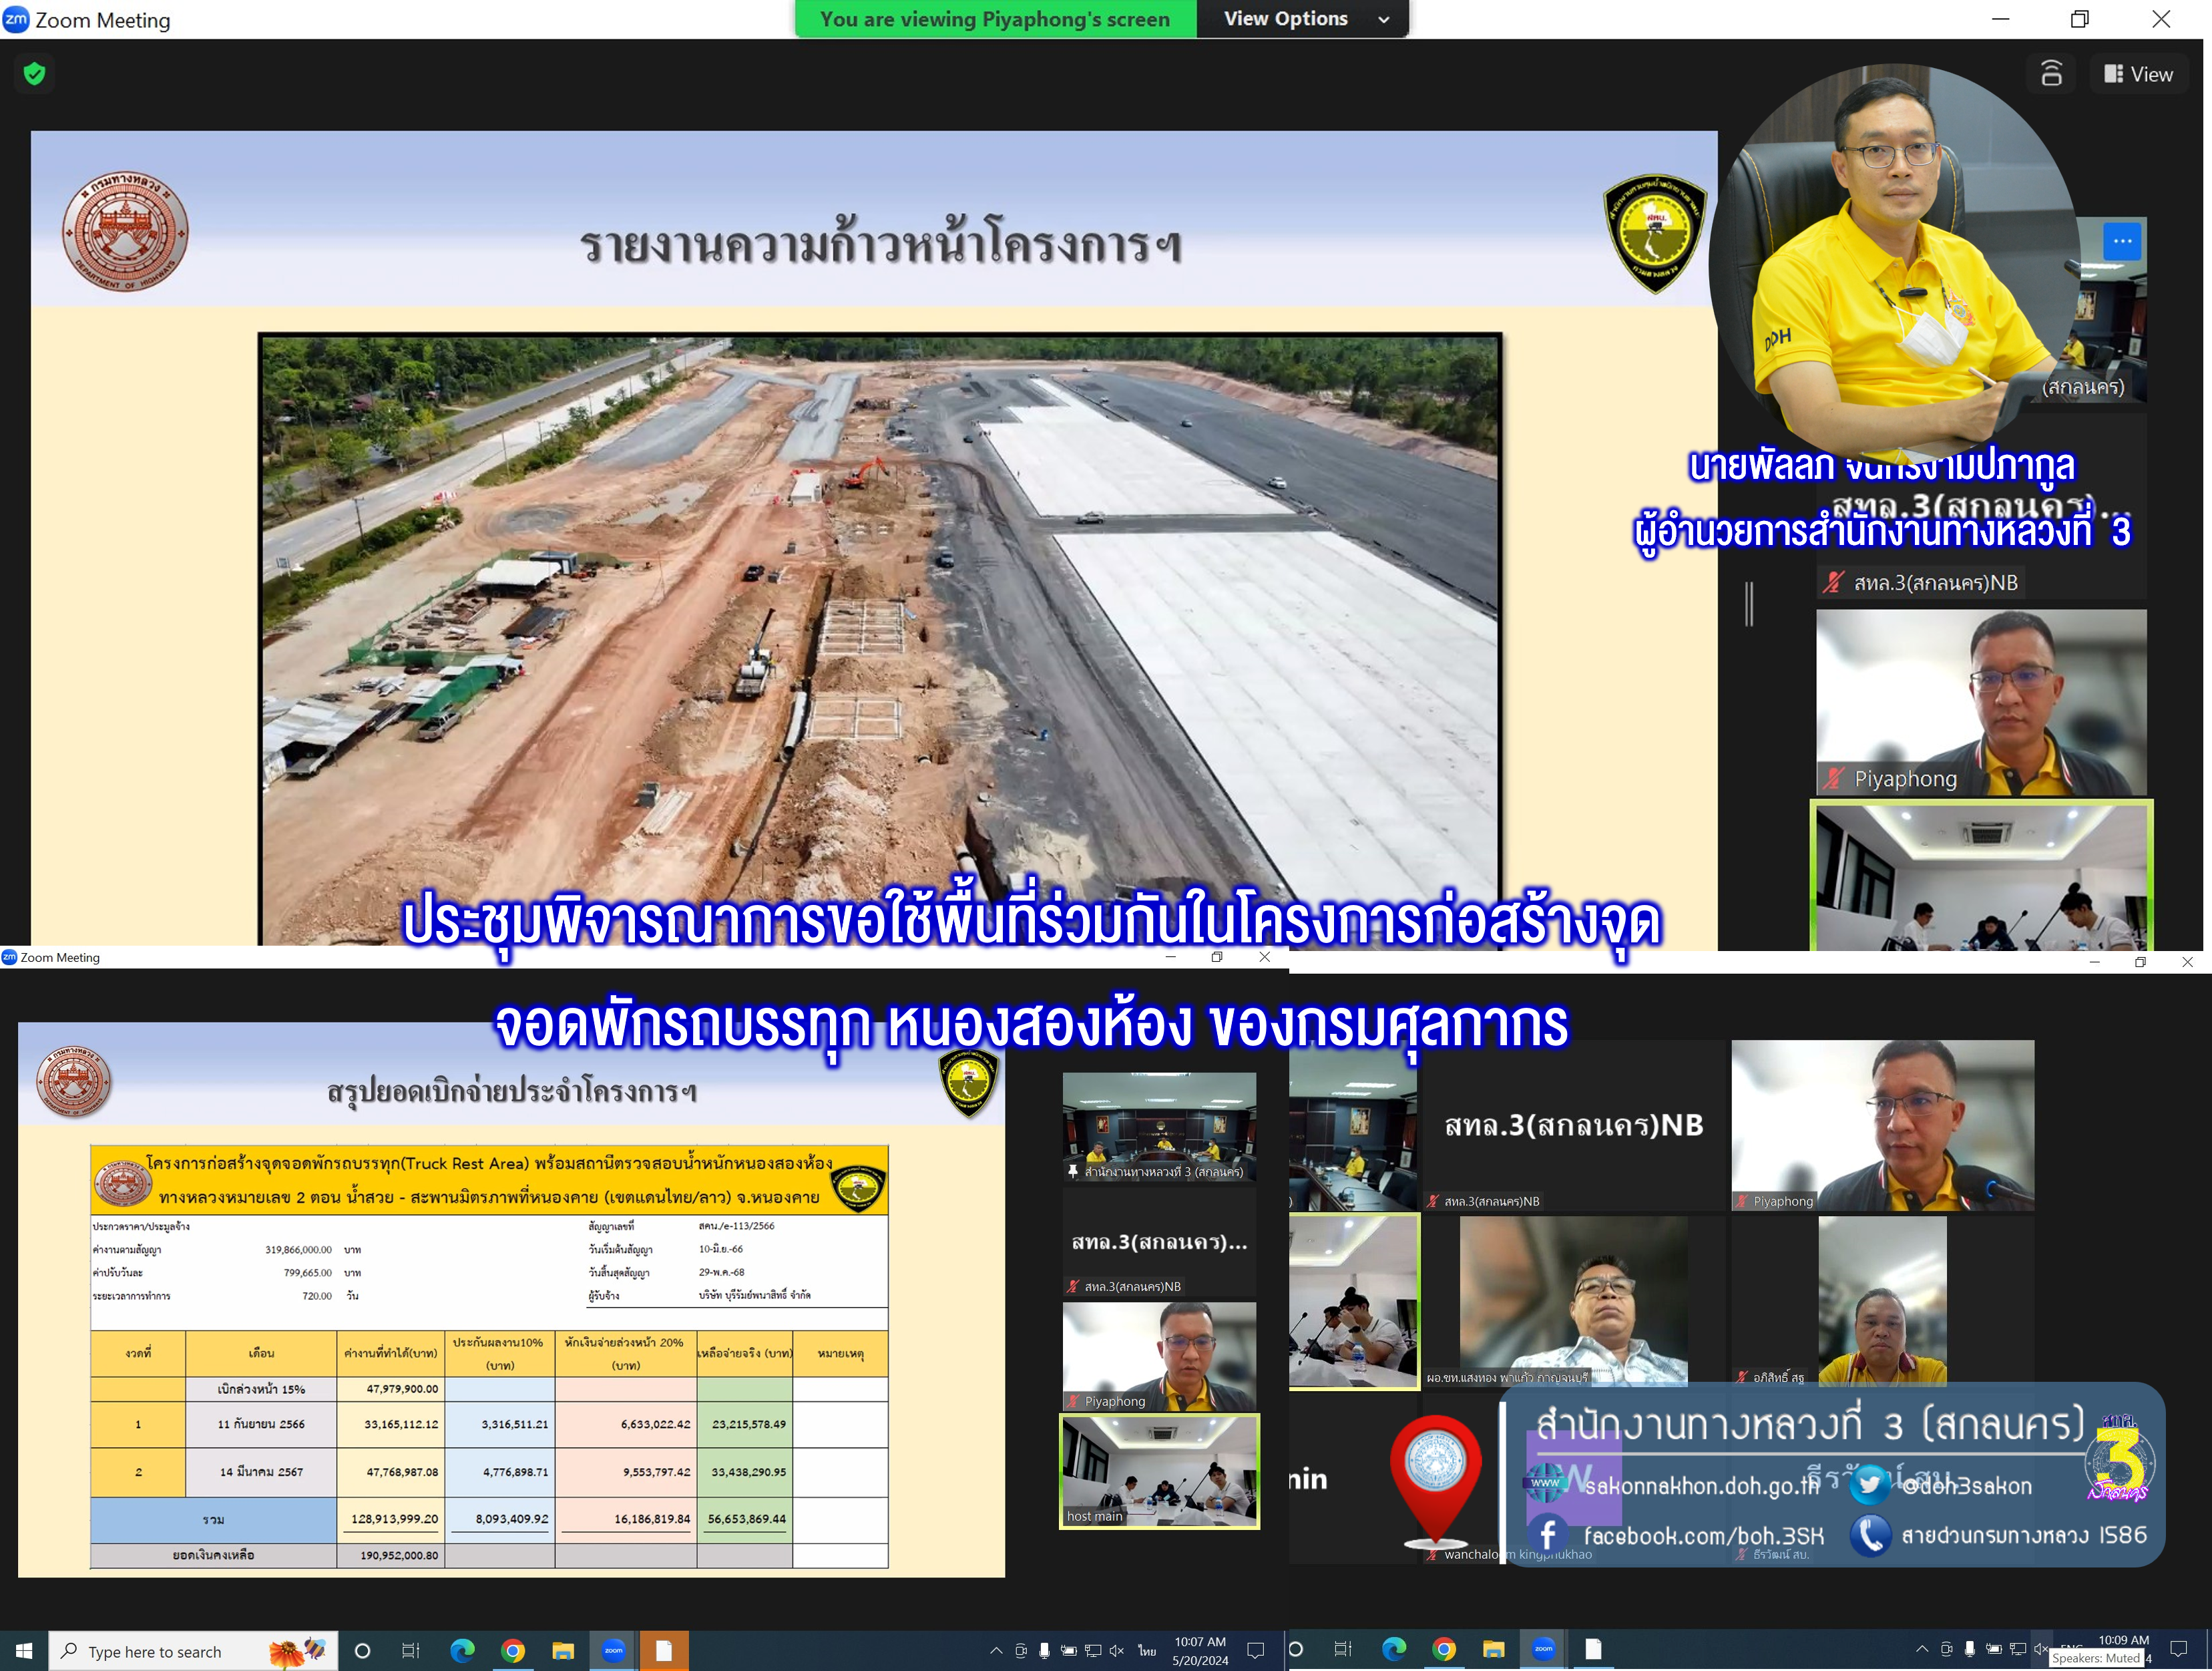Switch the ไทย input language indicator
The width and height of the screenshot is (2212, 1671).
pyautogui.click(x=1146, y=1651)
